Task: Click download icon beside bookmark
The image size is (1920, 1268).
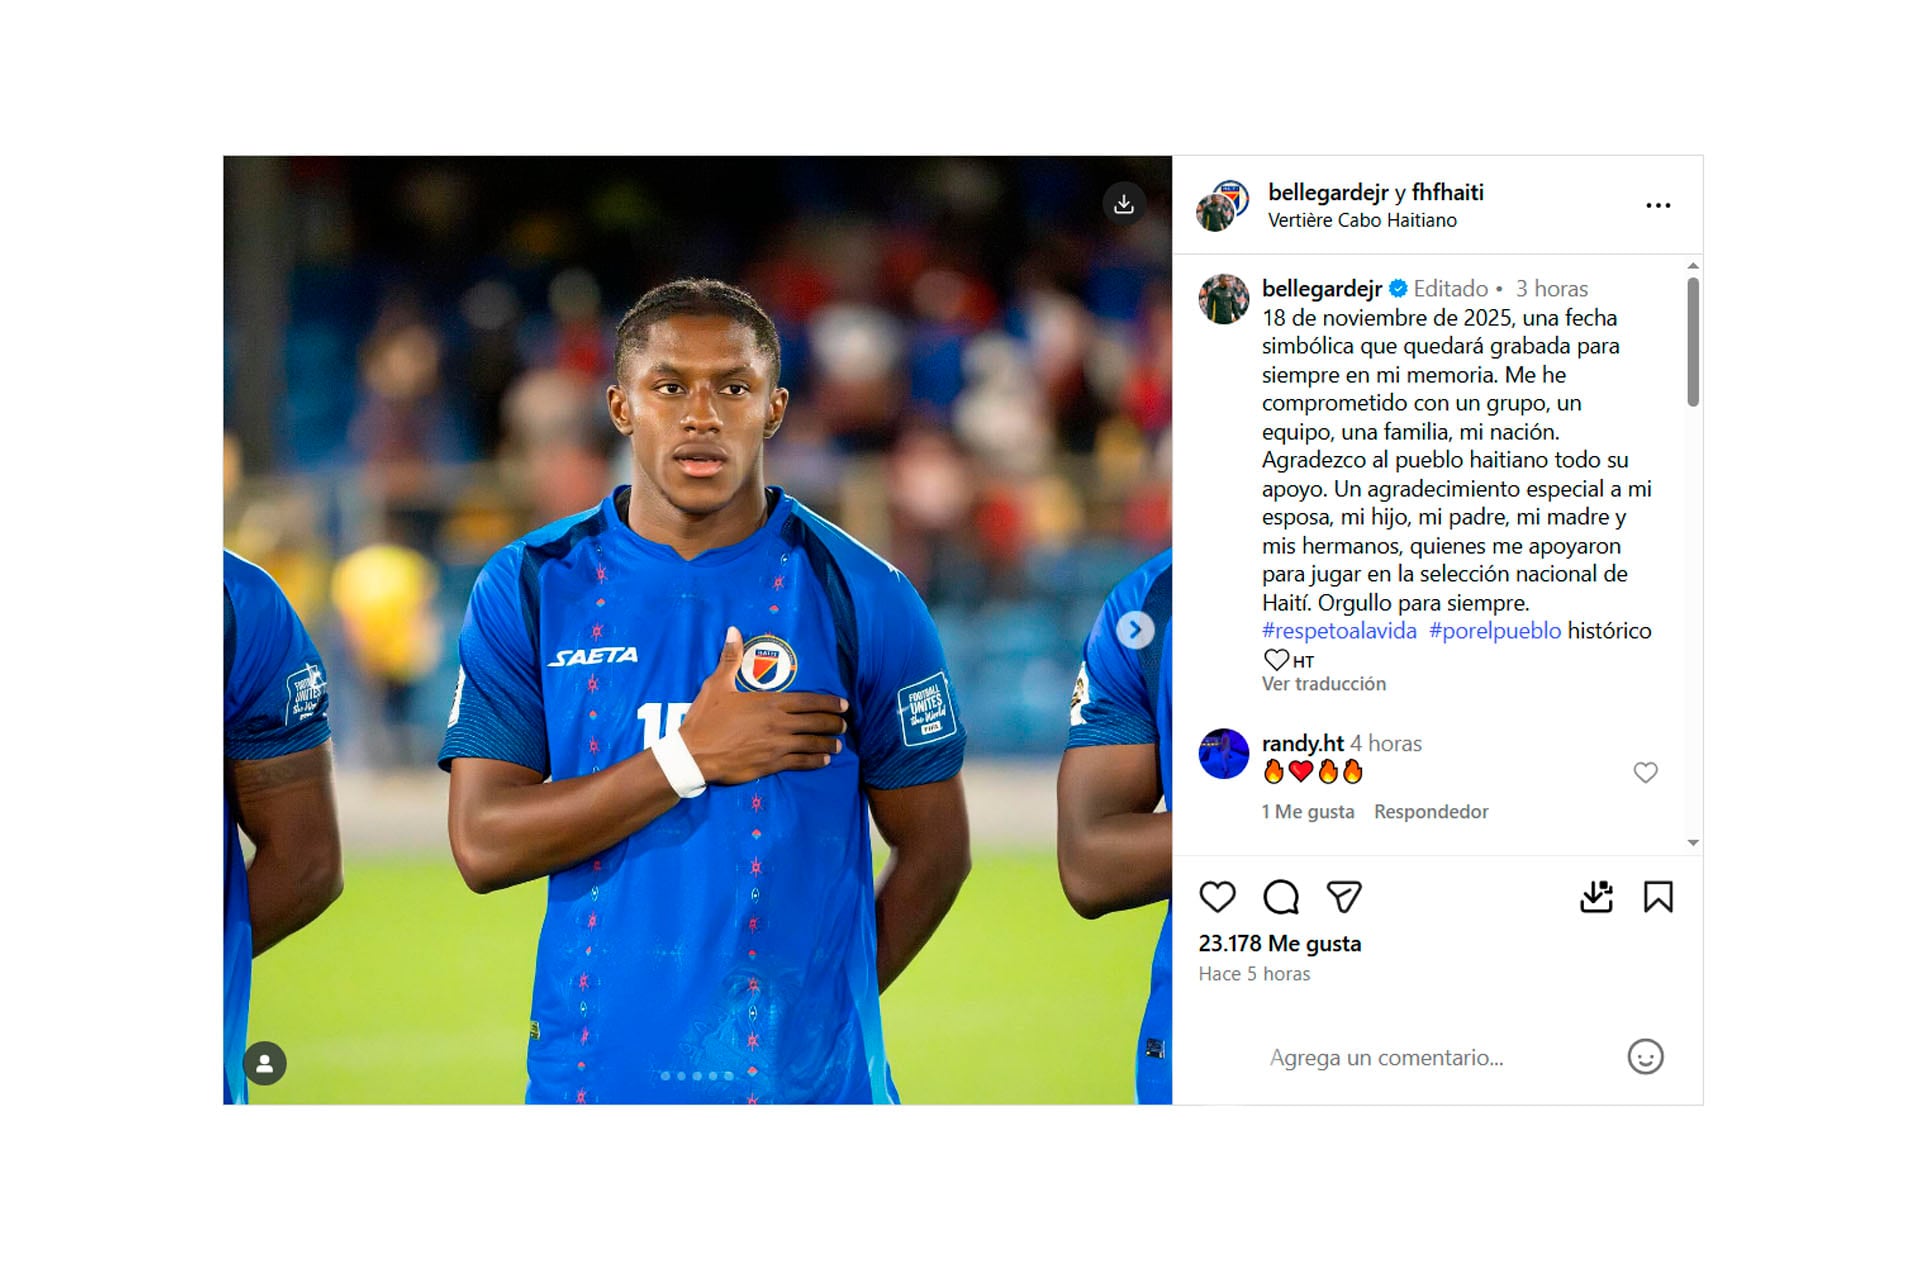Action: [1597, 897]
